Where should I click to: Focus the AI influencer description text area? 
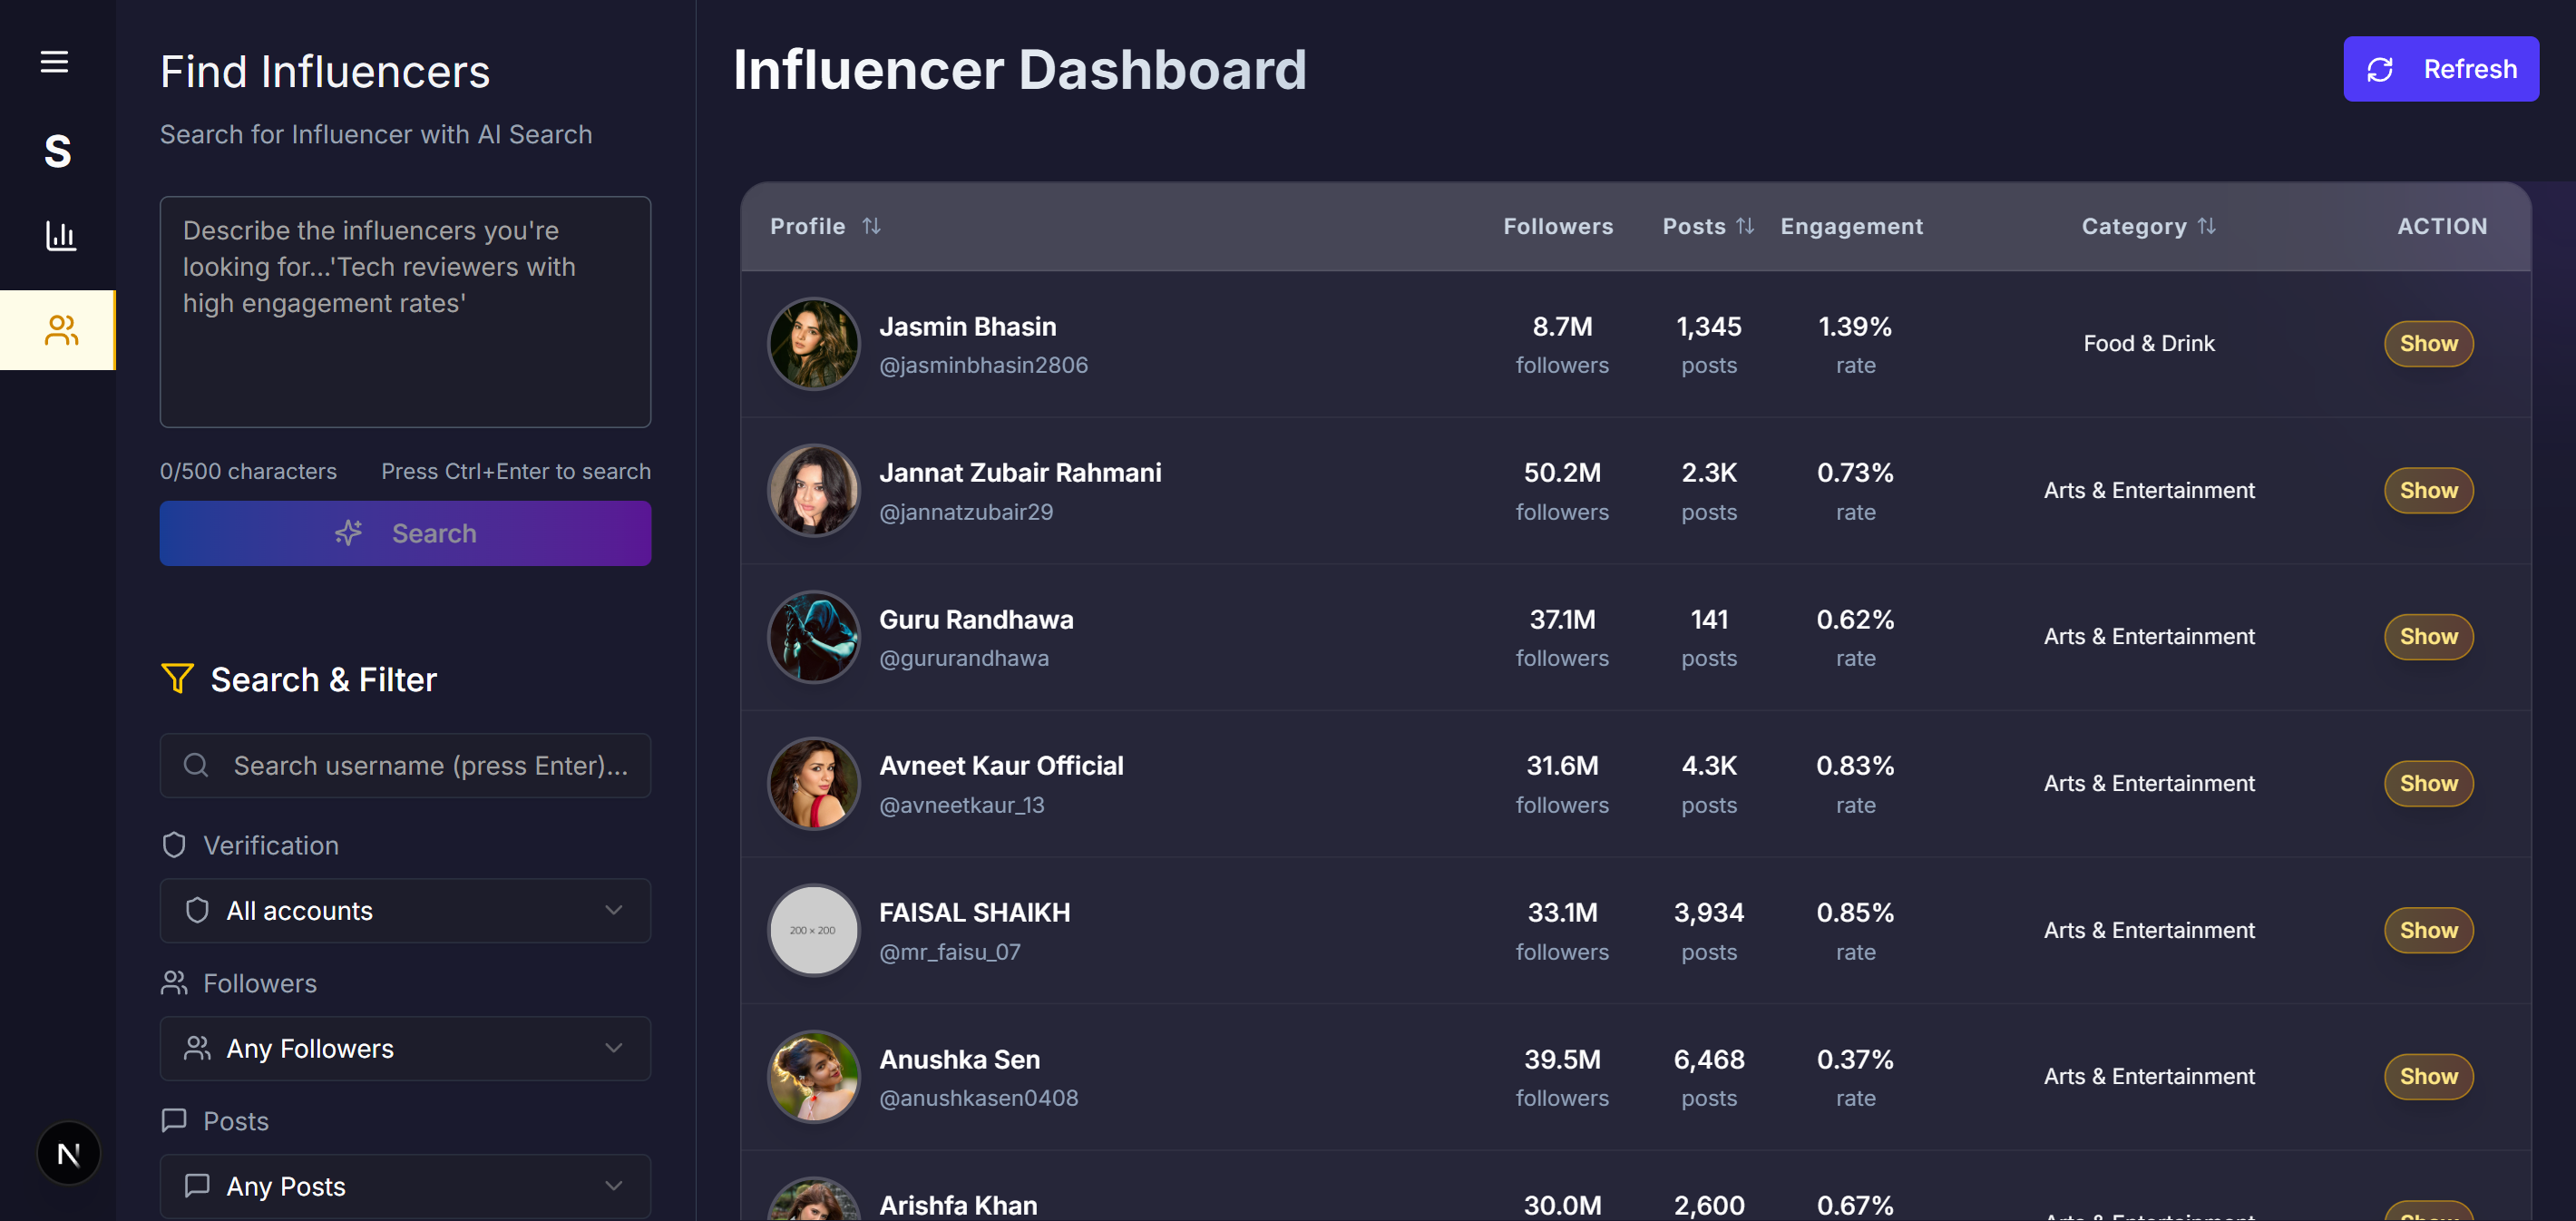(x=405, y=312)
